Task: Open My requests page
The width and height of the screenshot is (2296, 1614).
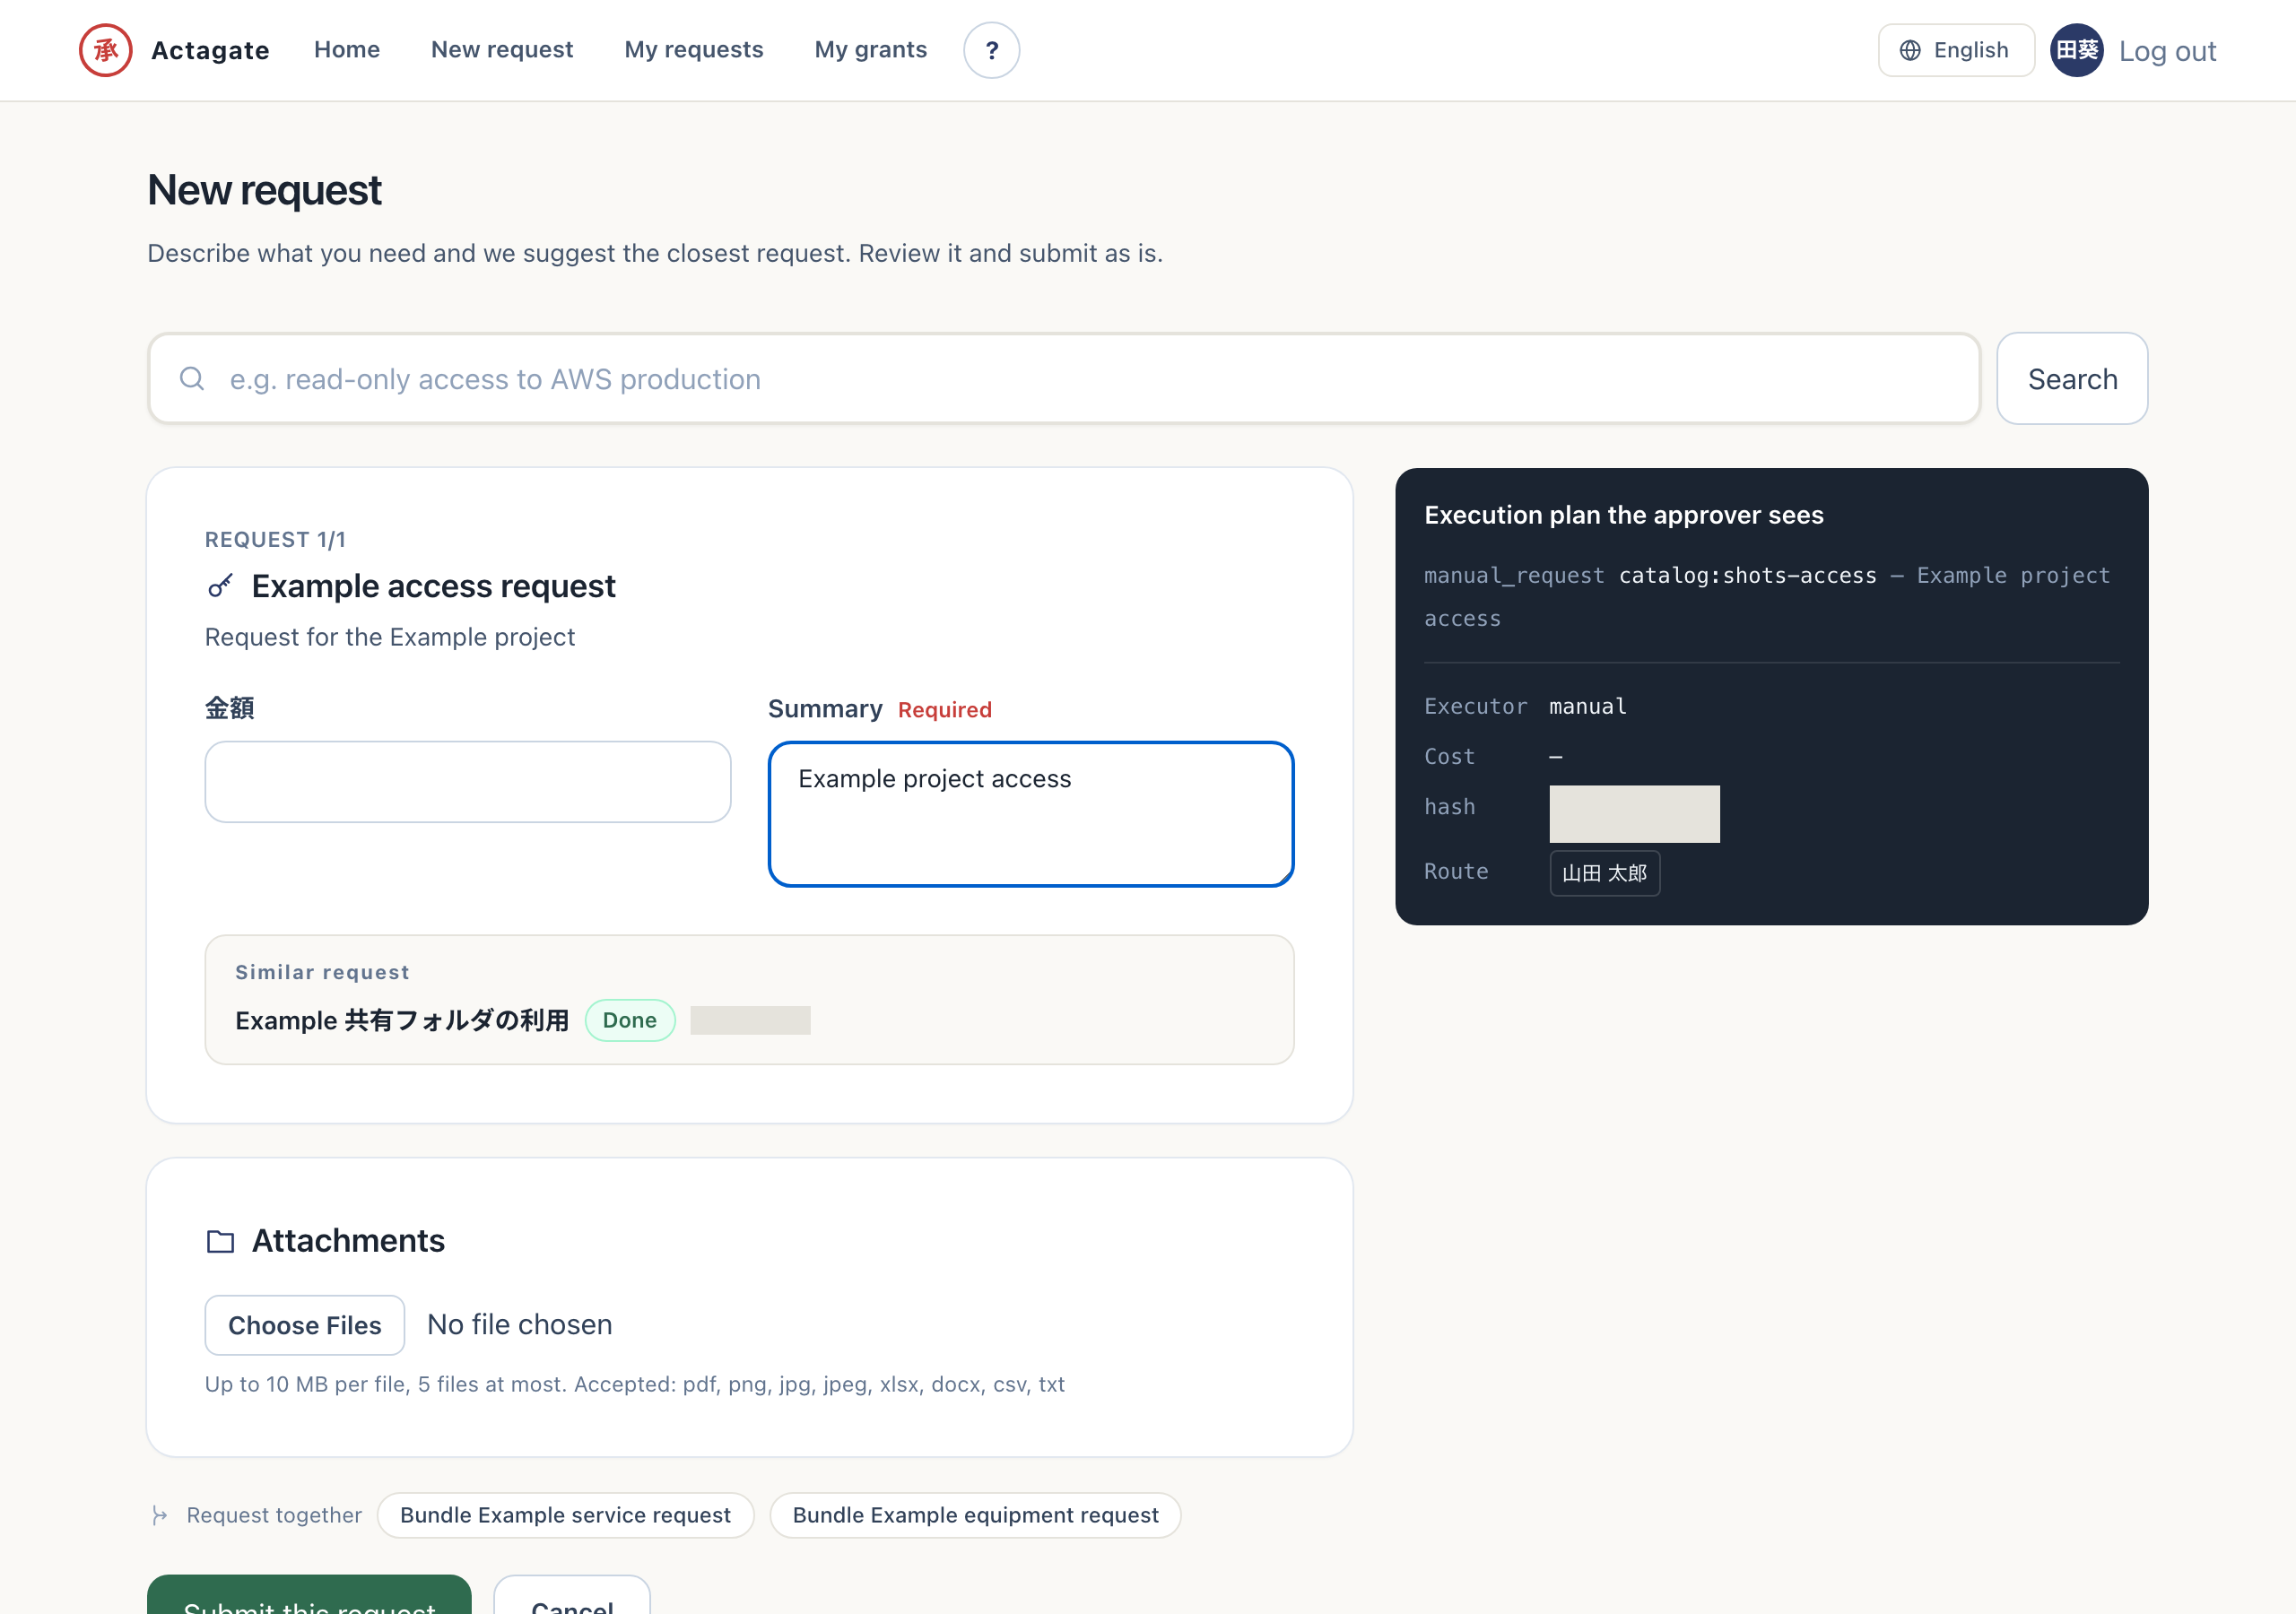Action: tap(694, 50)
